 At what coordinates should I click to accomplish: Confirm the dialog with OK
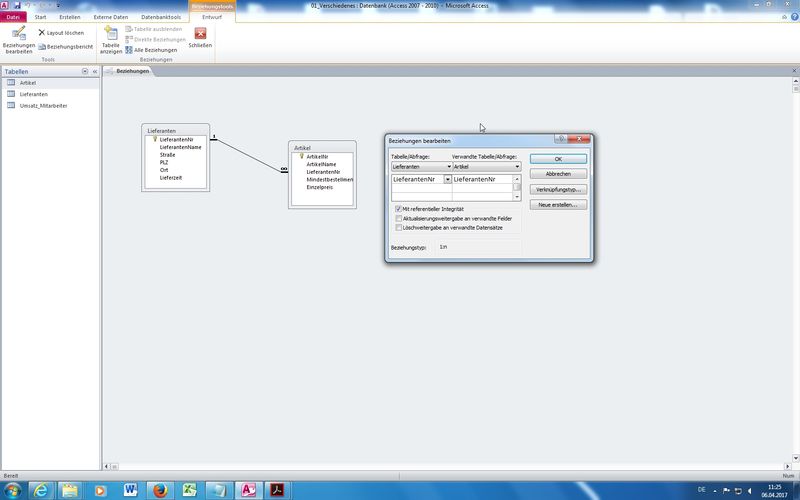tap(558, 159)
